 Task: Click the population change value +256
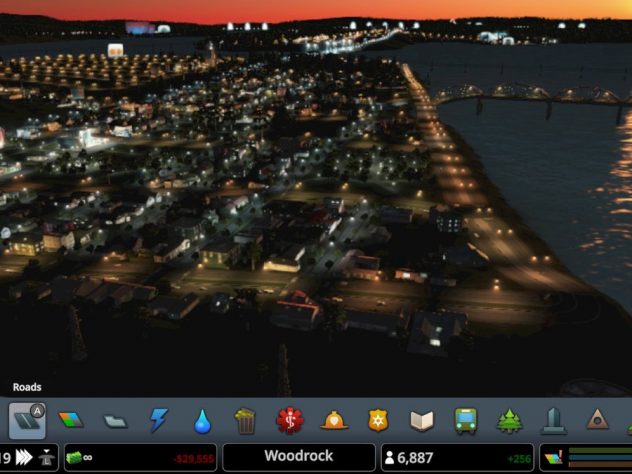[x=519, y=459]
